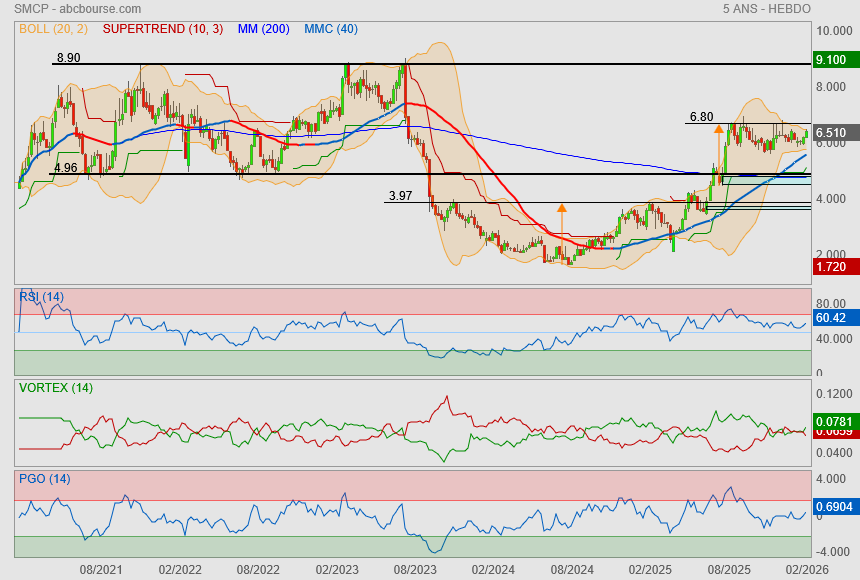This screenshot has height=580, width=860.
Task: Click the PGO (14) panel title
Action: click(44, 479)
